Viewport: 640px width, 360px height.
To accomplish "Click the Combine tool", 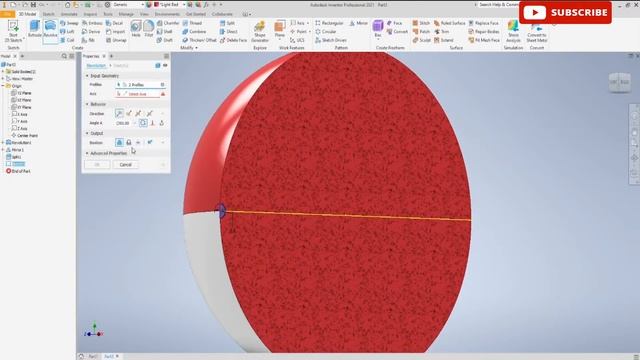I will 194,31.
